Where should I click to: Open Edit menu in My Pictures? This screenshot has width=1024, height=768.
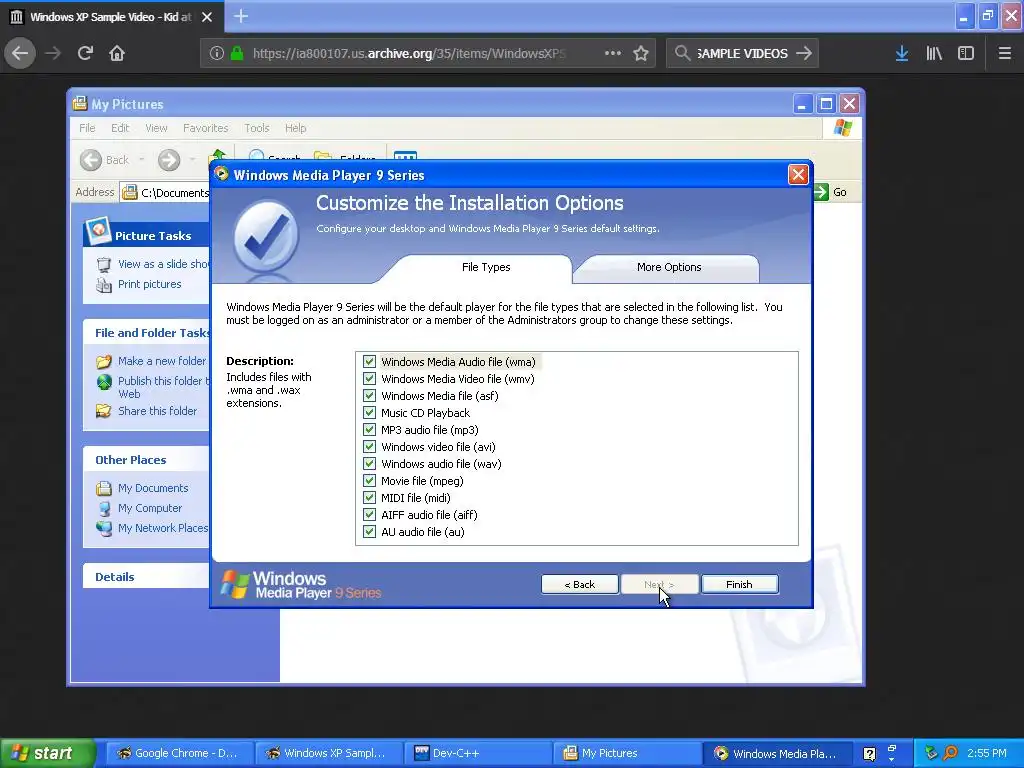[120, 128]
